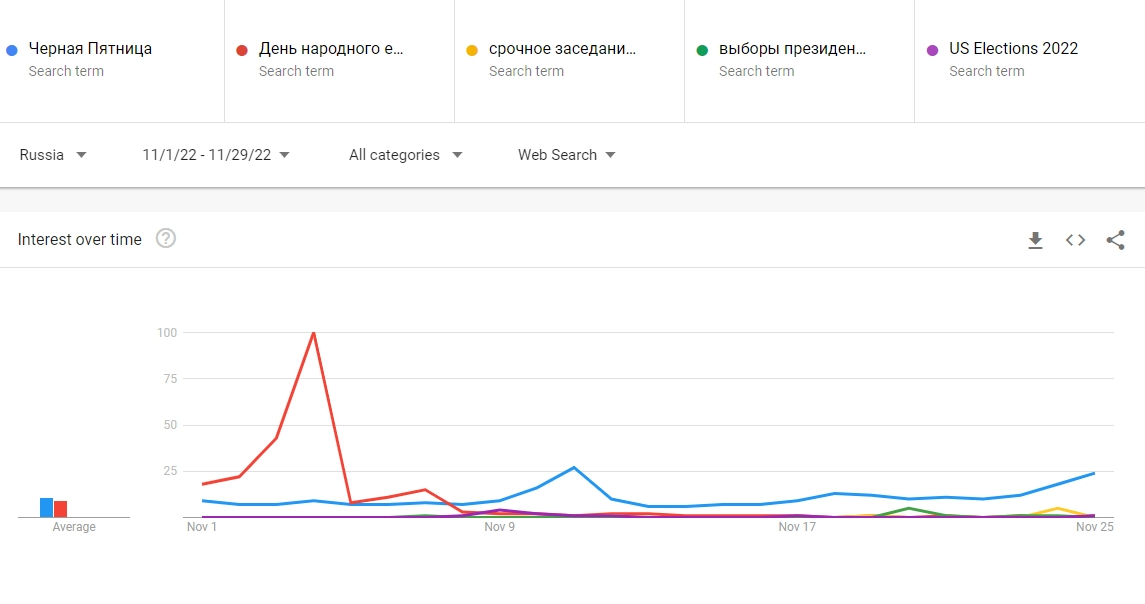Open the Interest over time help icon
1145x604 pixels.
[x=166, y=239]
